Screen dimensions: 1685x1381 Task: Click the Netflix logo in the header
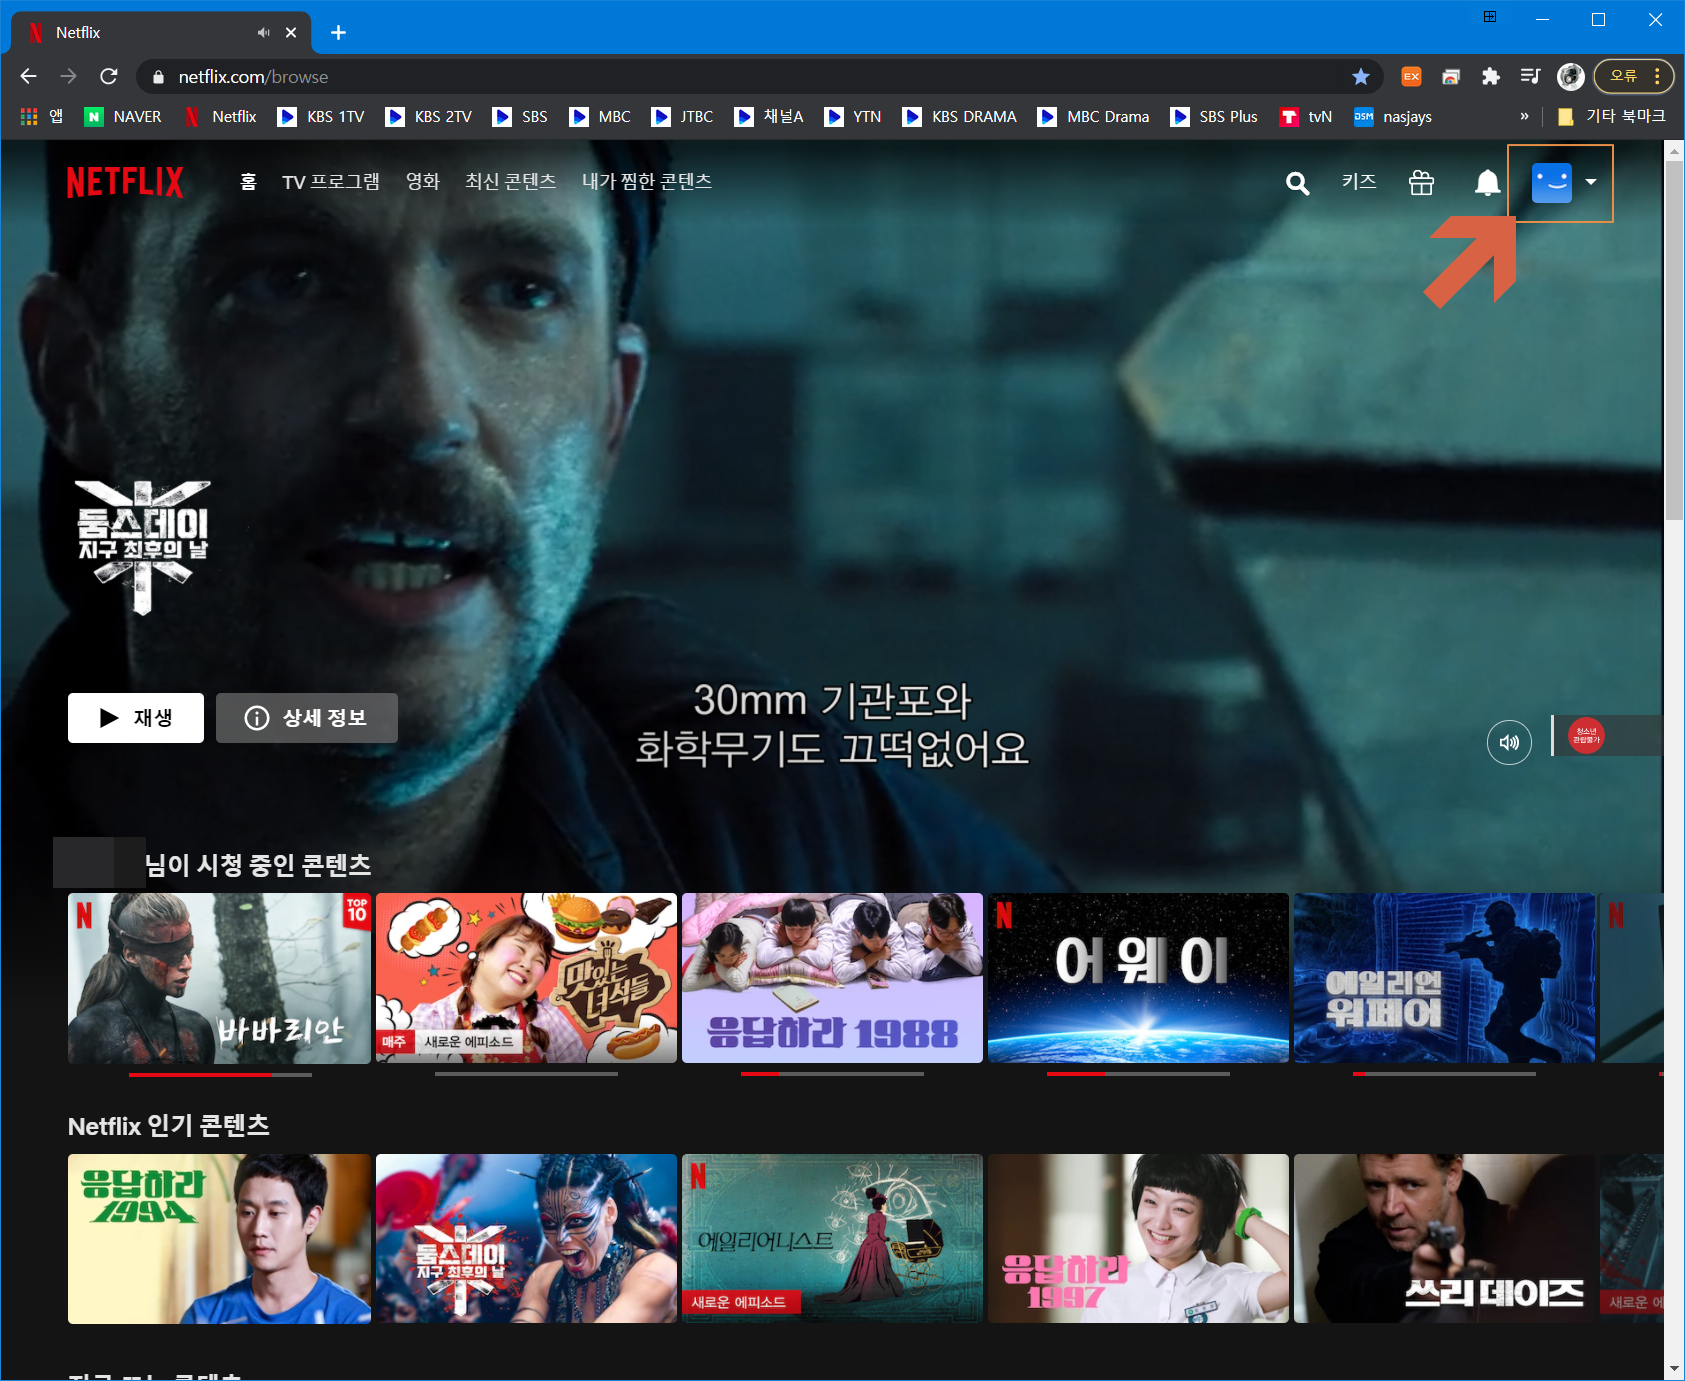pyautogui.click(x=125, y=182)
